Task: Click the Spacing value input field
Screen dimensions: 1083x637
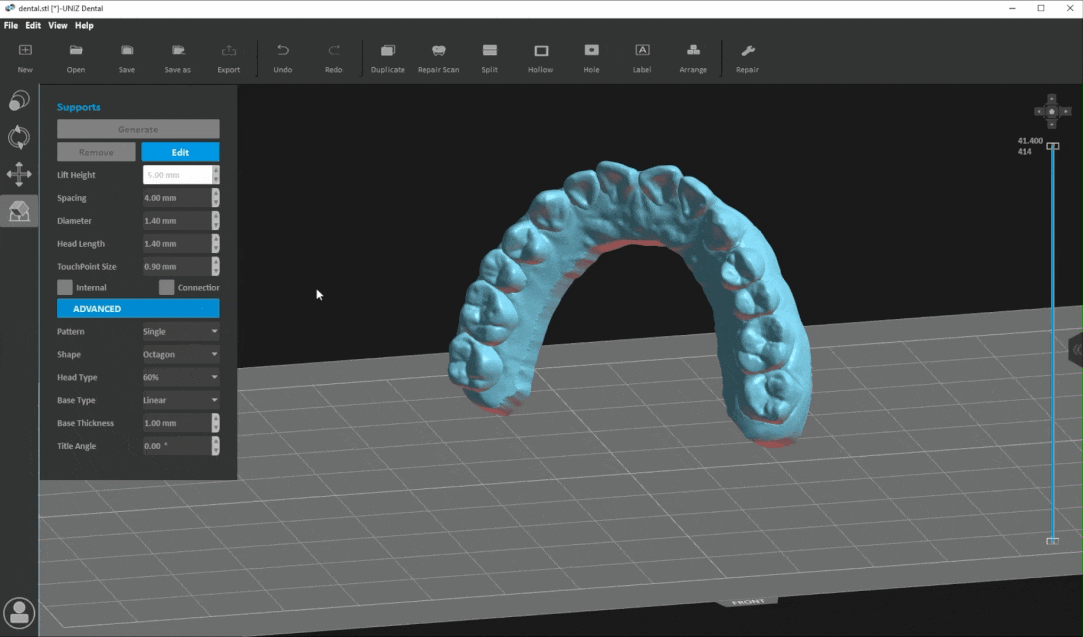Action: (176, 198)
